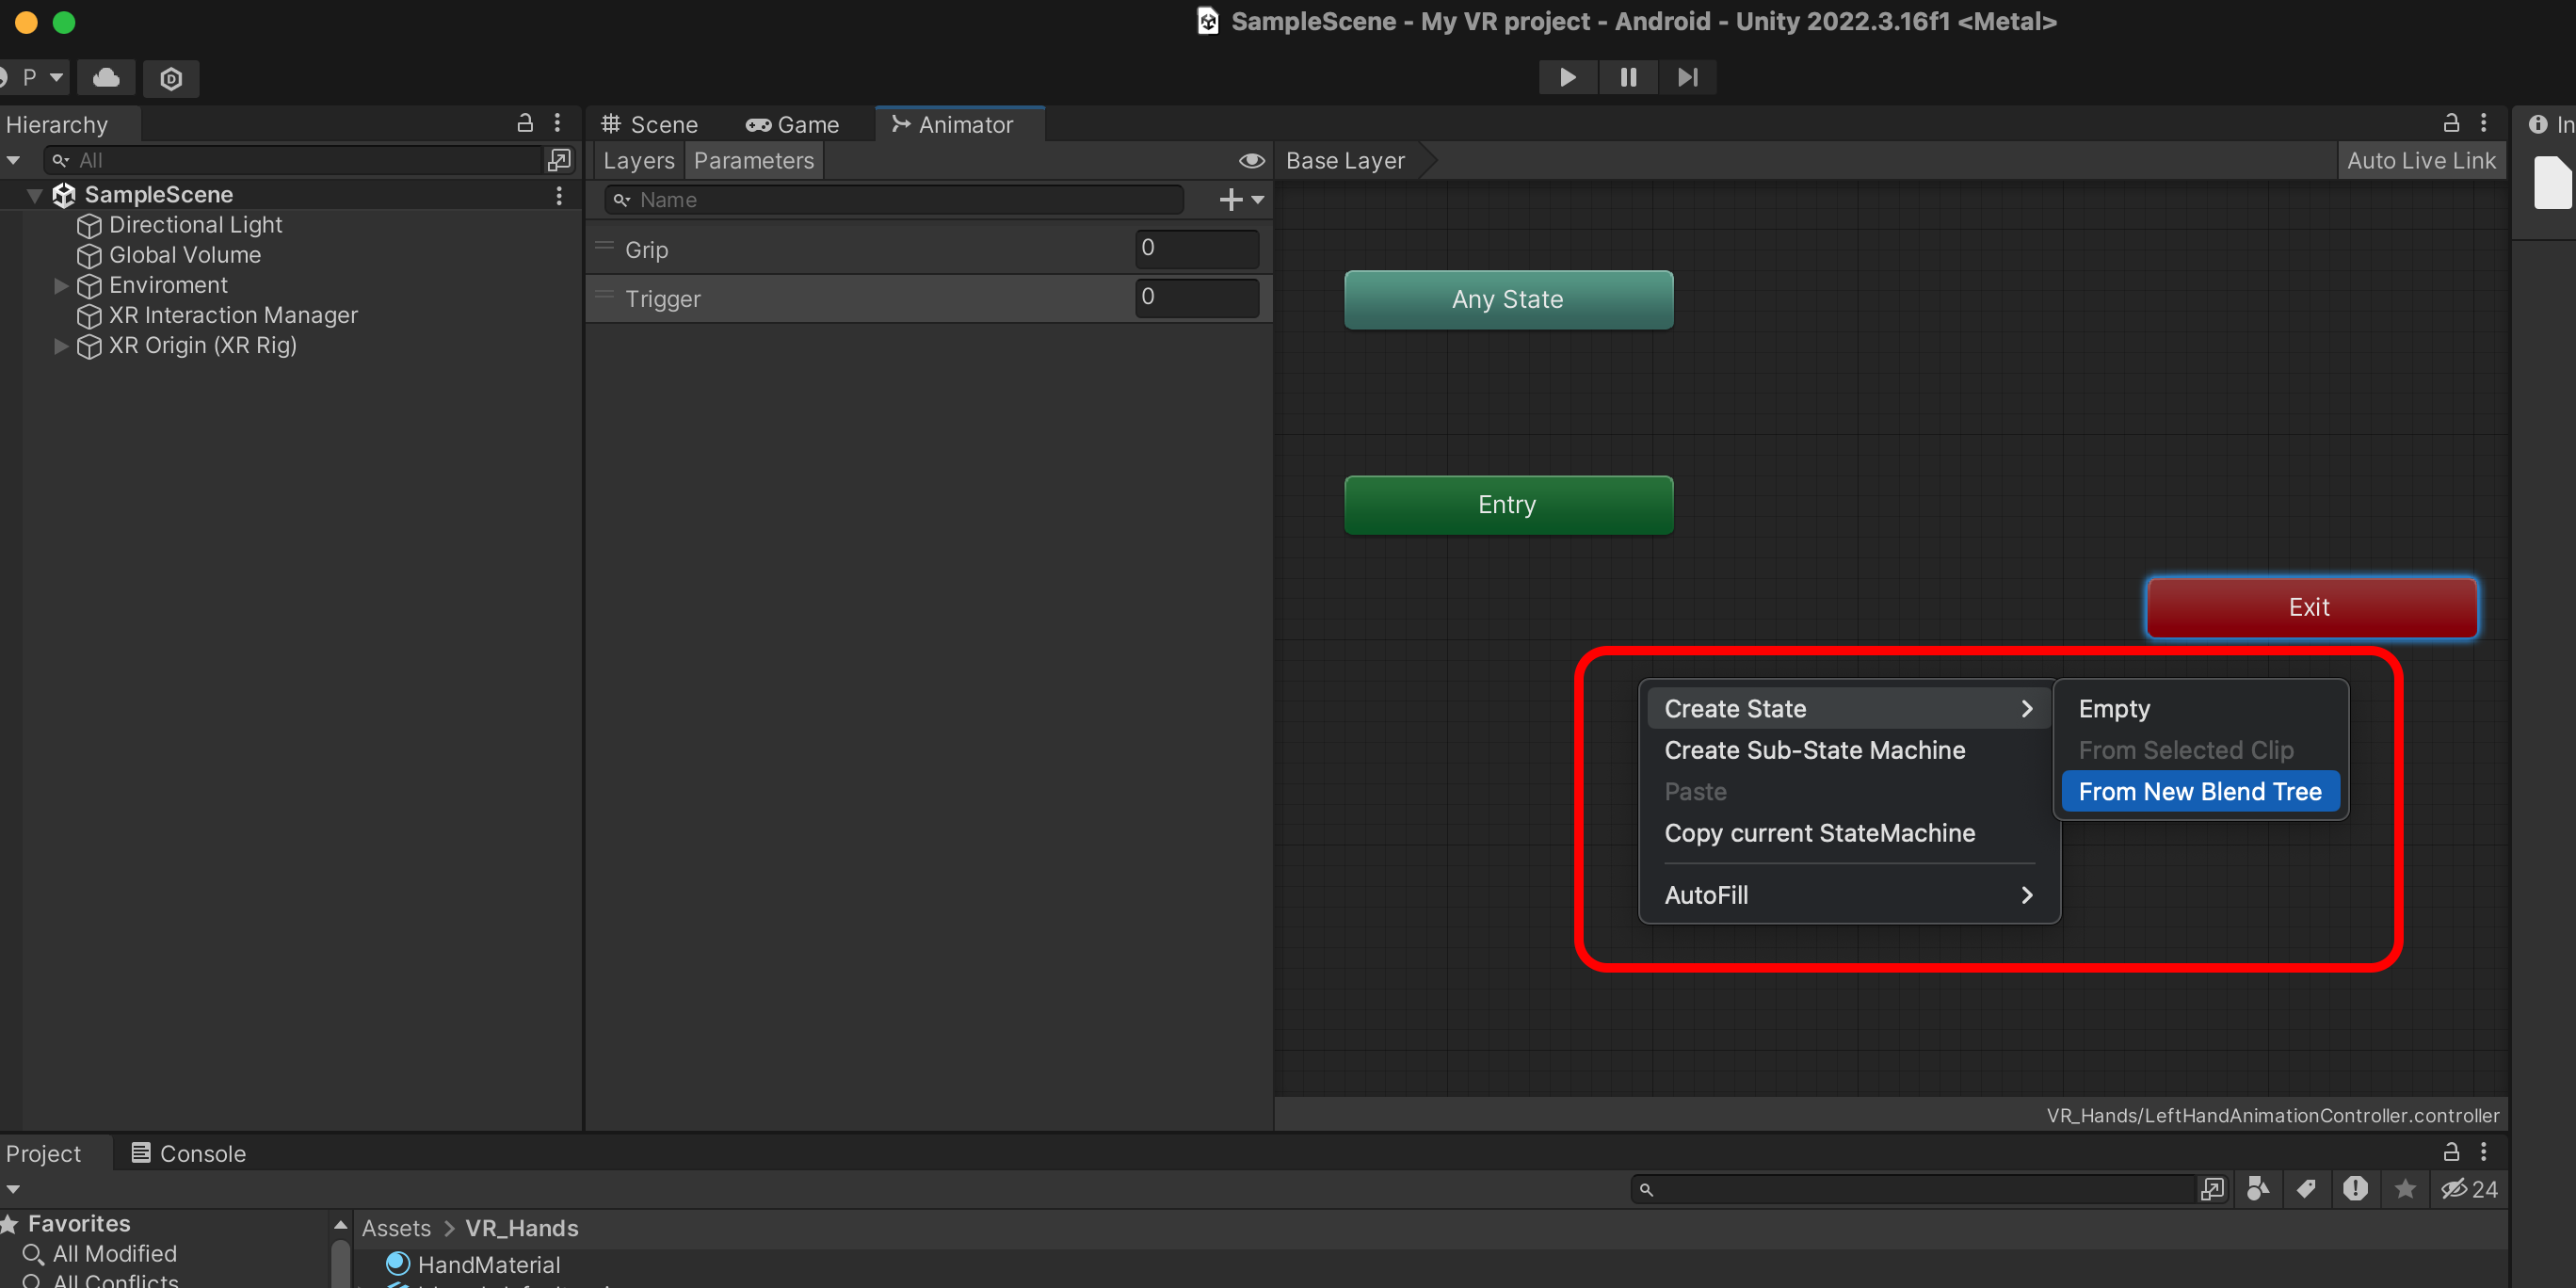Click the Unity version control hexagon icon

tap(171, 79)
